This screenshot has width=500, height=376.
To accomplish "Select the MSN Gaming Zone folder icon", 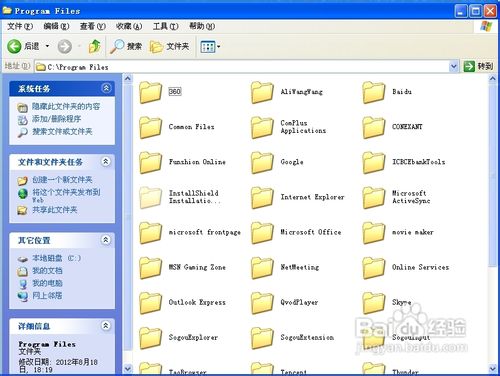I will [150, 268].
